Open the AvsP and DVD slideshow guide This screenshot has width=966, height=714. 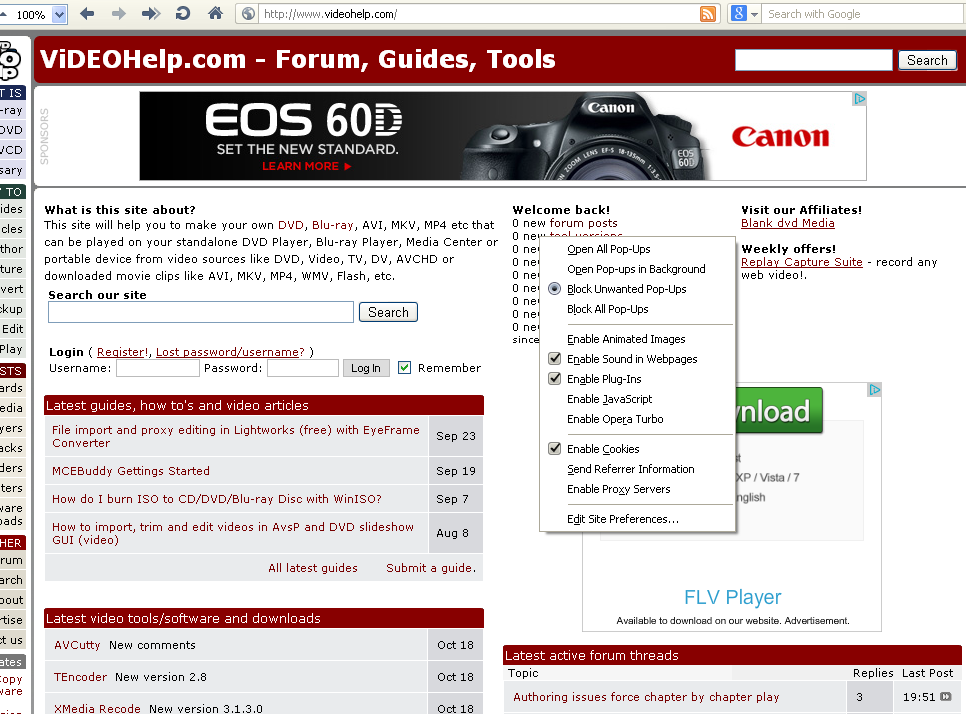233,533
